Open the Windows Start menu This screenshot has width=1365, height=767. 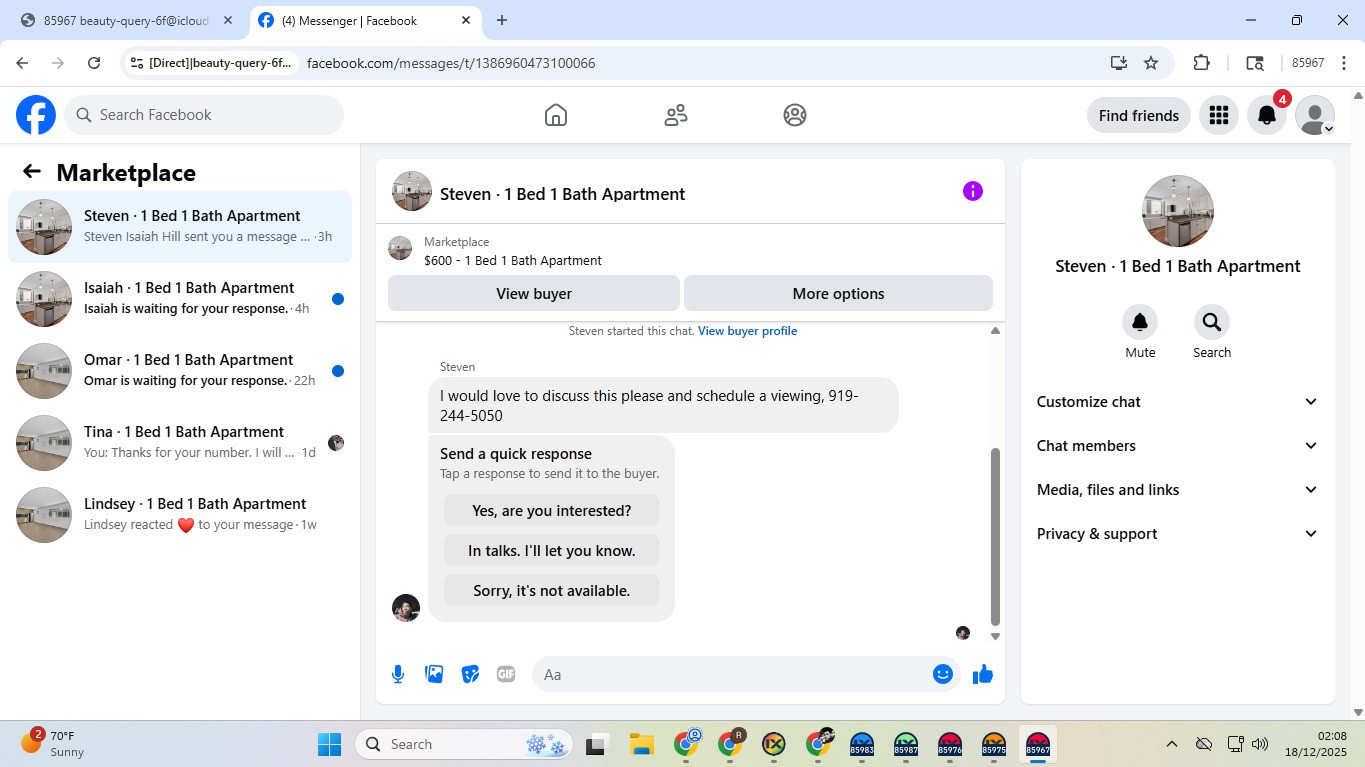coord(329,744)
